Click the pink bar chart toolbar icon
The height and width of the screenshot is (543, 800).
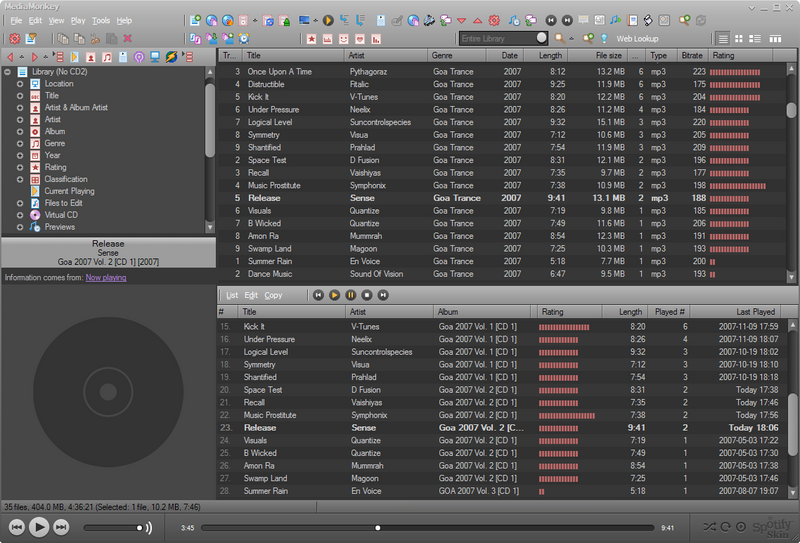tap(377, 39)
